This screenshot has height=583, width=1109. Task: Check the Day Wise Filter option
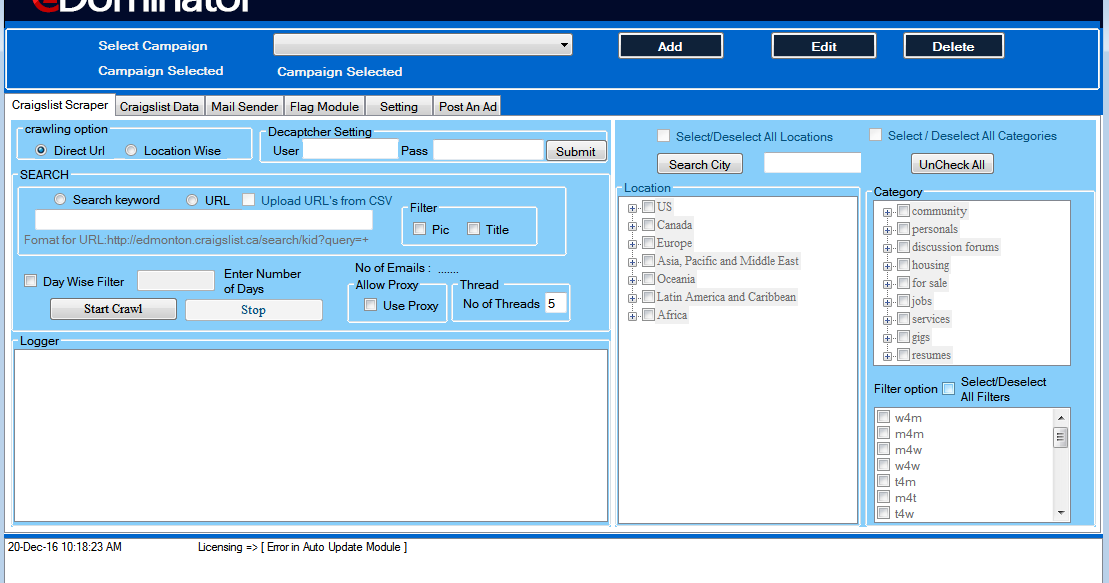28,280
